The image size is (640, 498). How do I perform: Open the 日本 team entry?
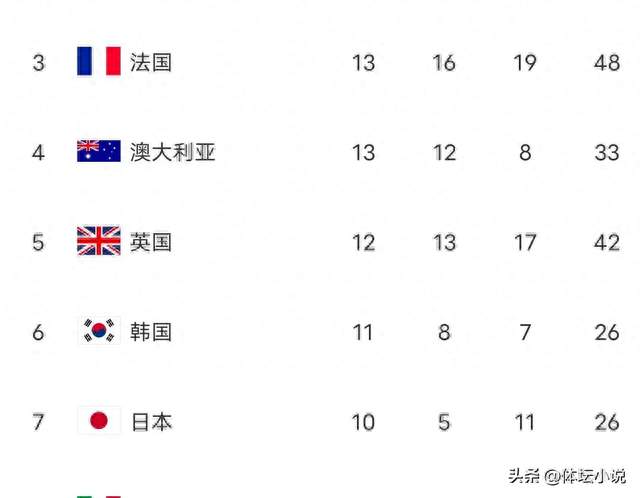point(151,422)
